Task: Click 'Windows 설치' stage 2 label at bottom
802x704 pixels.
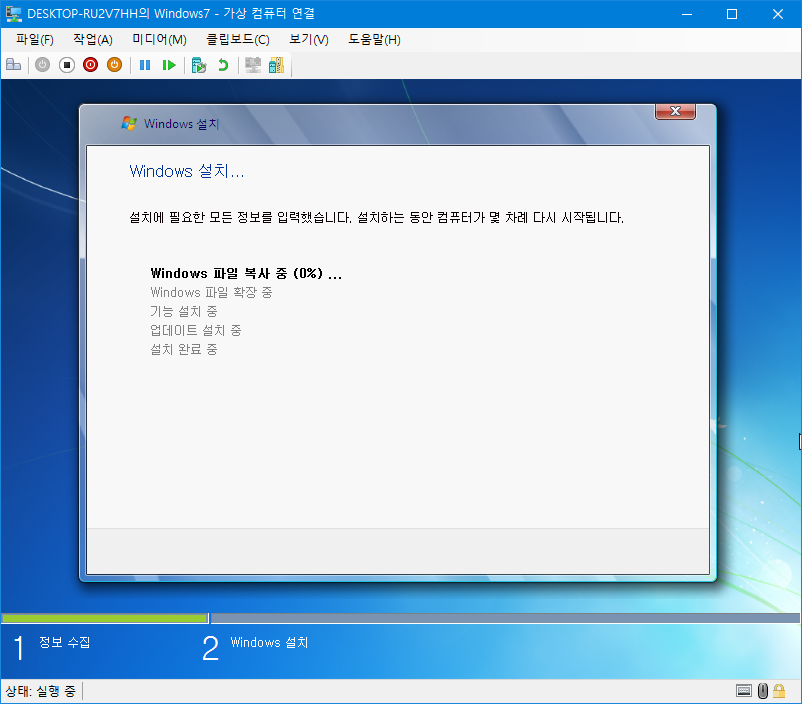Action: 269,642
